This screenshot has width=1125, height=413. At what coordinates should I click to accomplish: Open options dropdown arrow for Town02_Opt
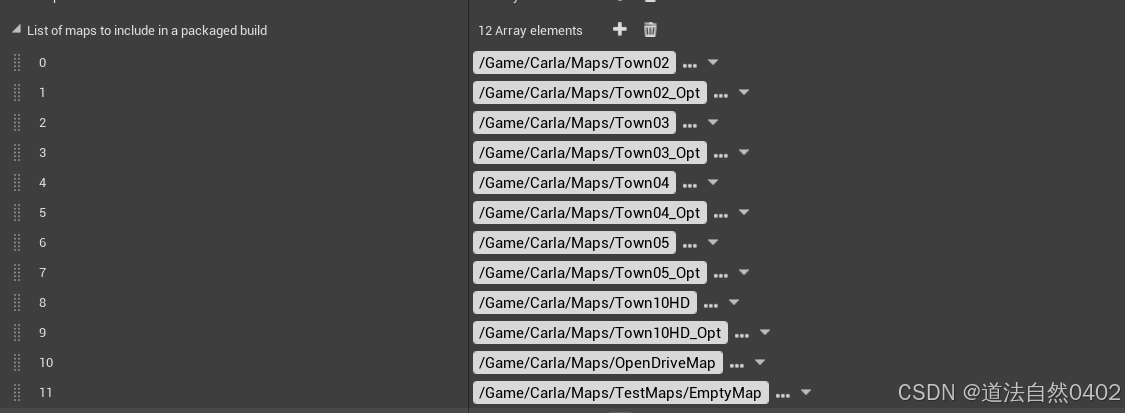pos(744,92)
